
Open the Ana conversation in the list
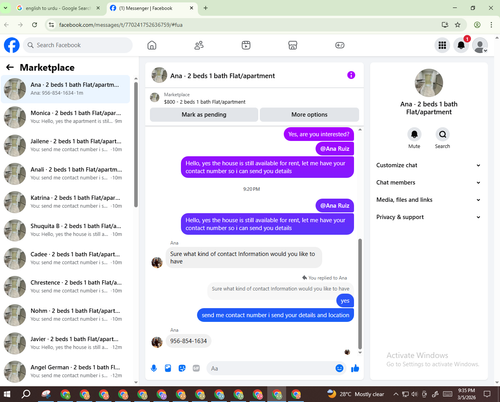66,89
